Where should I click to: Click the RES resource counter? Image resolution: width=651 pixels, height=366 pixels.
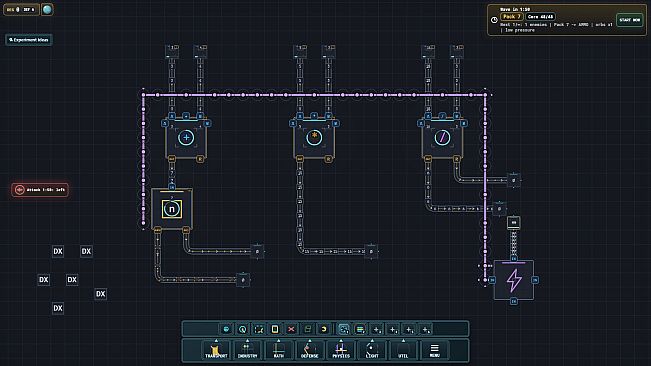(x=12, y=9)
